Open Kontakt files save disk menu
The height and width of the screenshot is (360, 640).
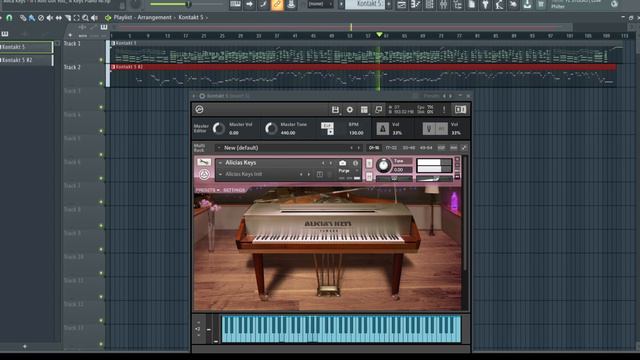click(x=335, y=109)
